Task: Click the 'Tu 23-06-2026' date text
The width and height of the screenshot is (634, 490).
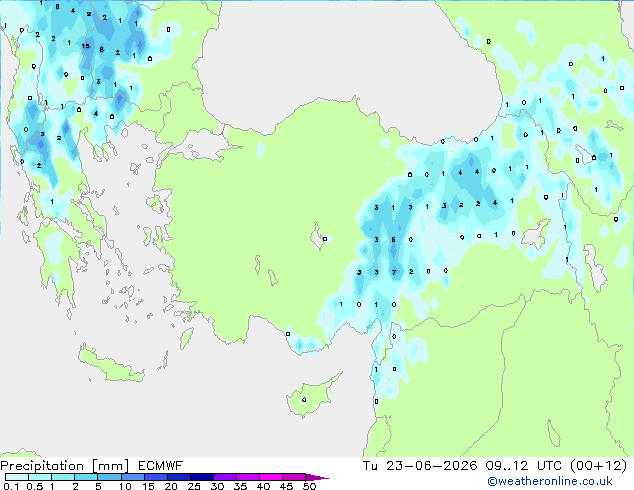Action: (420, 466)
